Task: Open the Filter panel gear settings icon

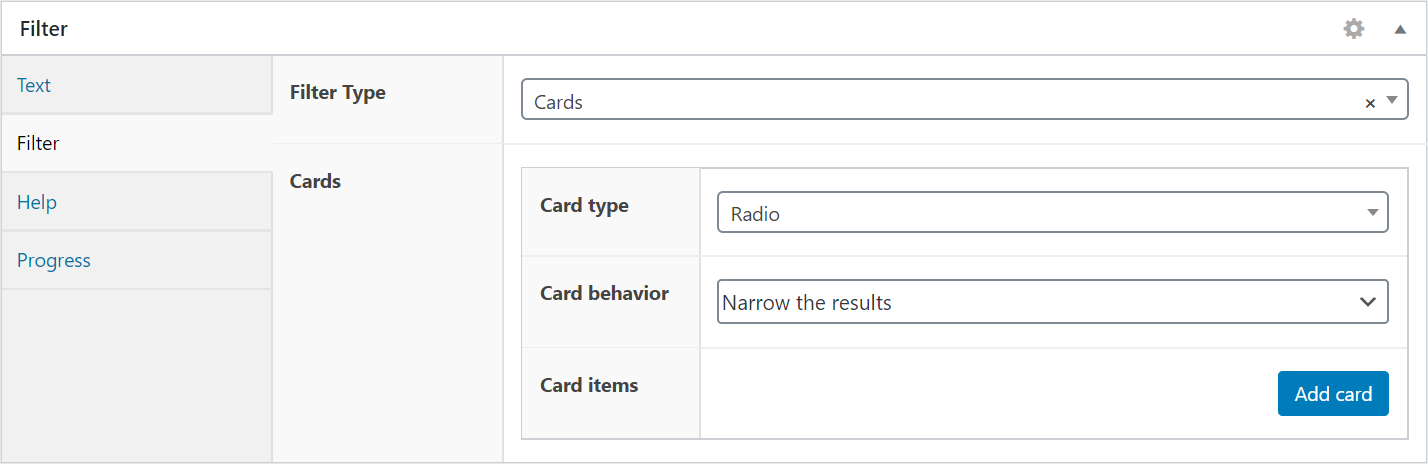Action: point(1353,29)
